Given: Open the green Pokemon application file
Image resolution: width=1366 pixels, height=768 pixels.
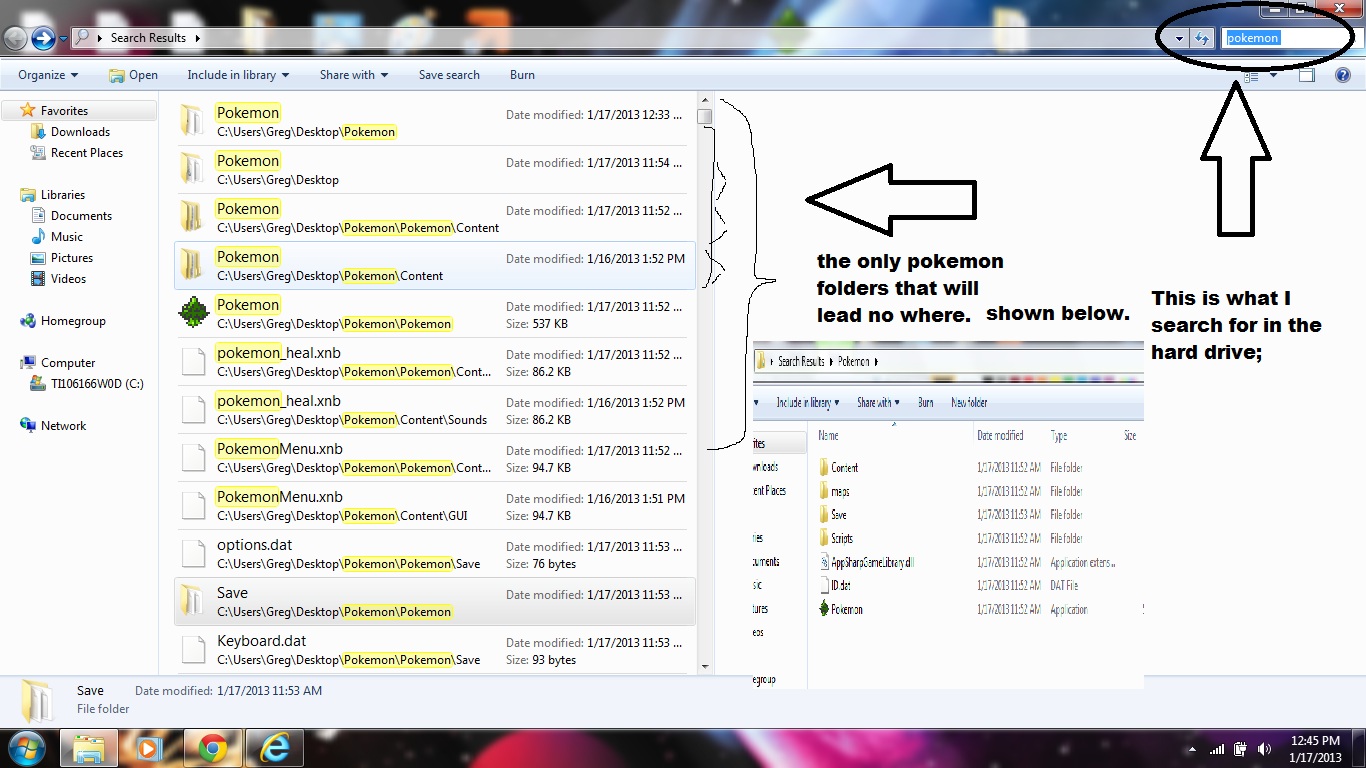Looking at the screenshot, I should [192, 314].
